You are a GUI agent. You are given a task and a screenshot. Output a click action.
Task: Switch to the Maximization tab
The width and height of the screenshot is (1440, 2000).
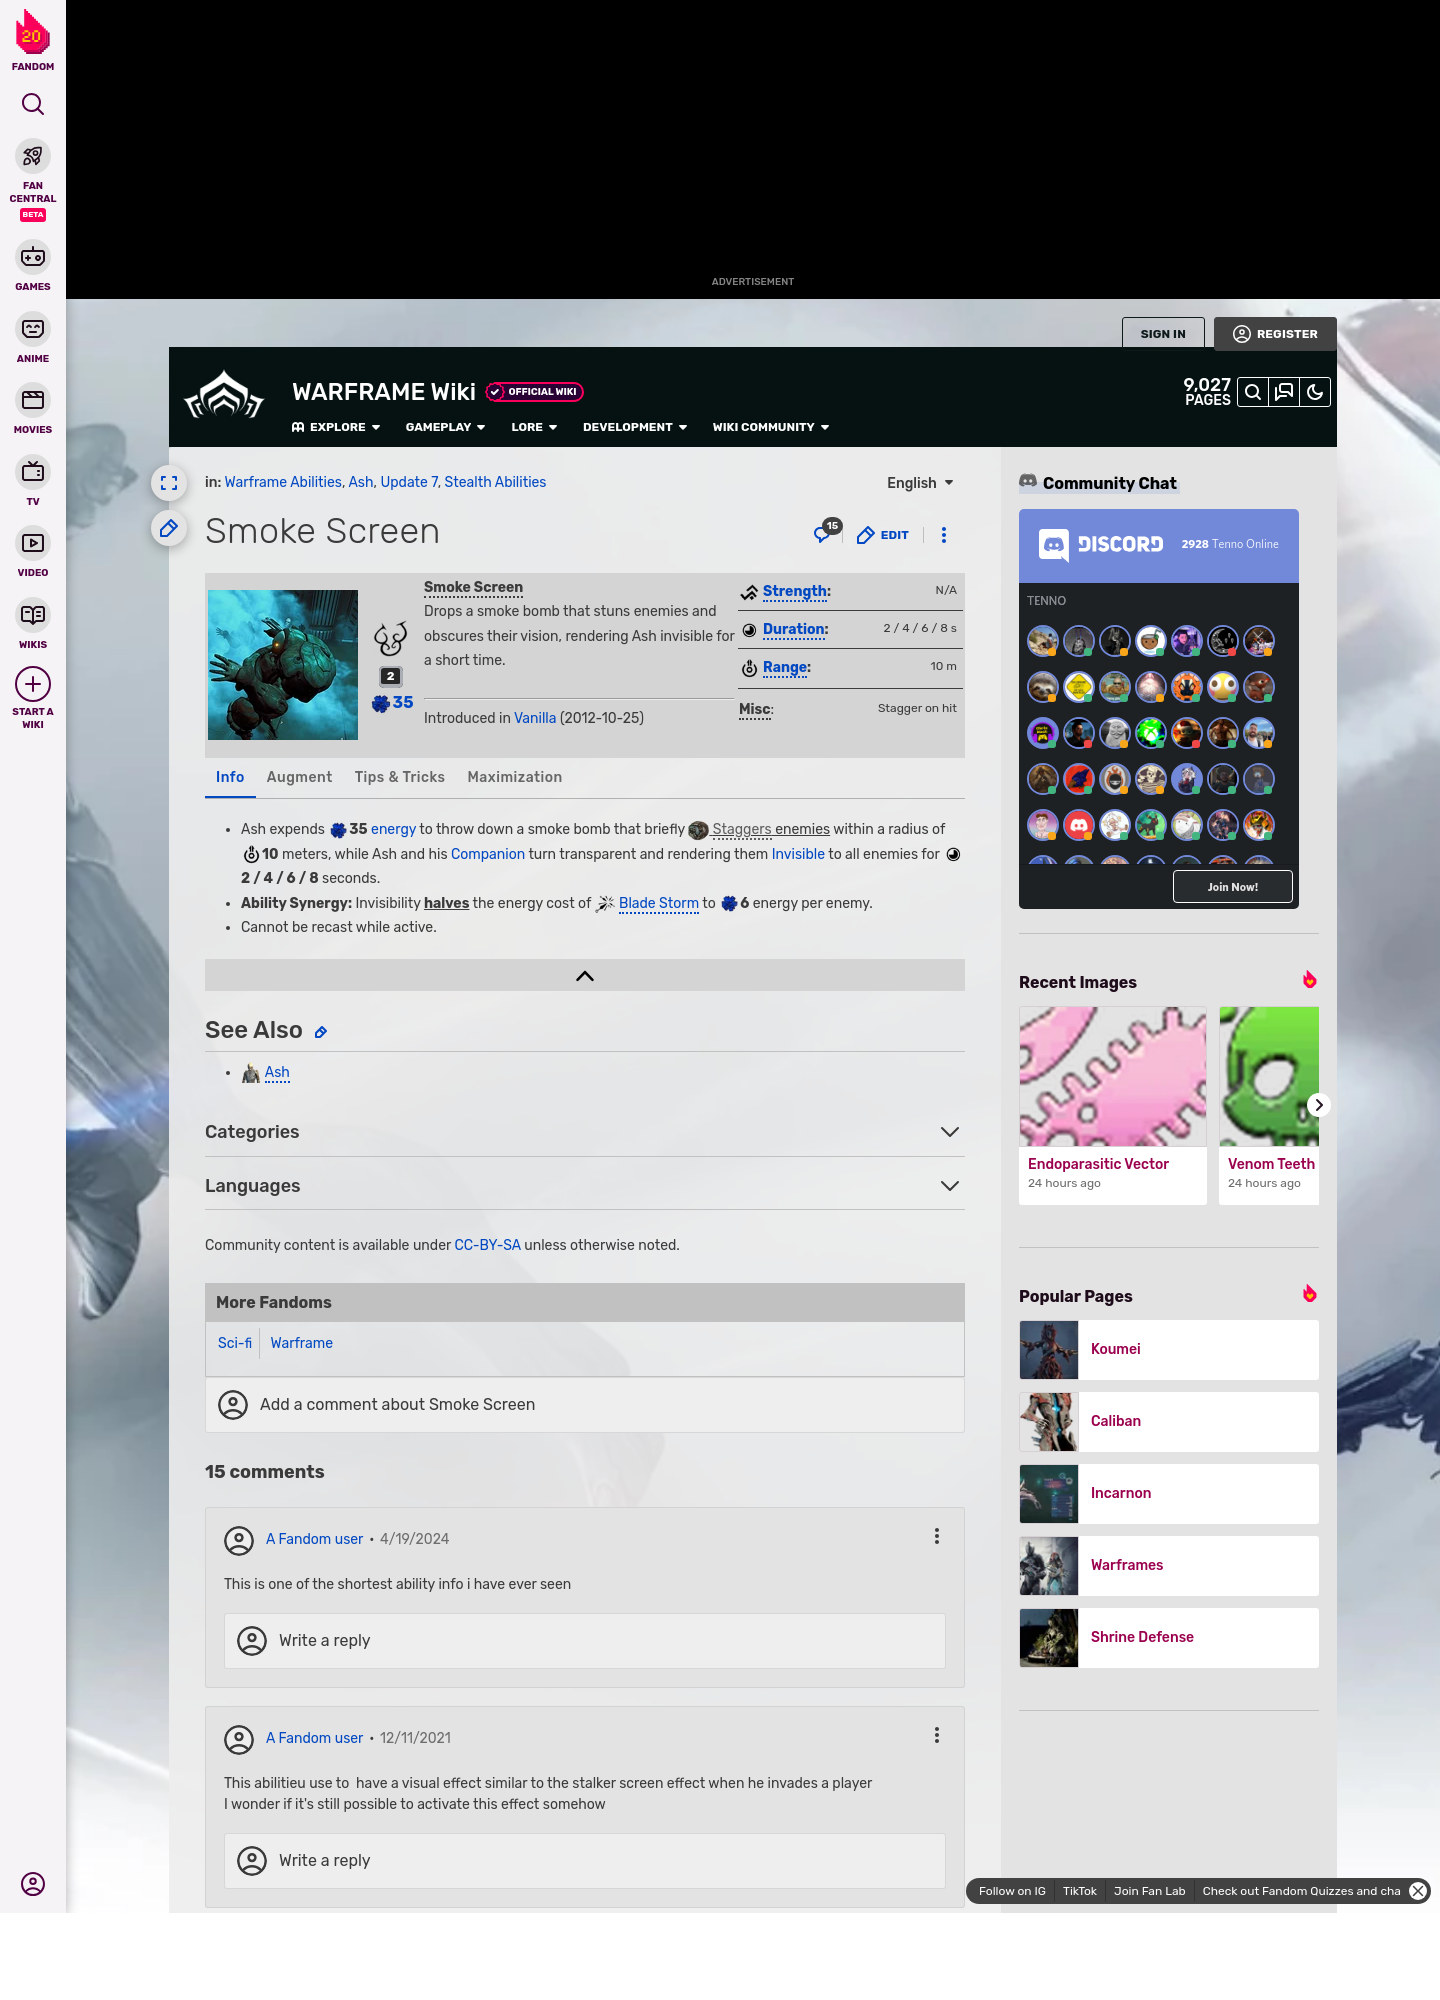pos(515,777)
